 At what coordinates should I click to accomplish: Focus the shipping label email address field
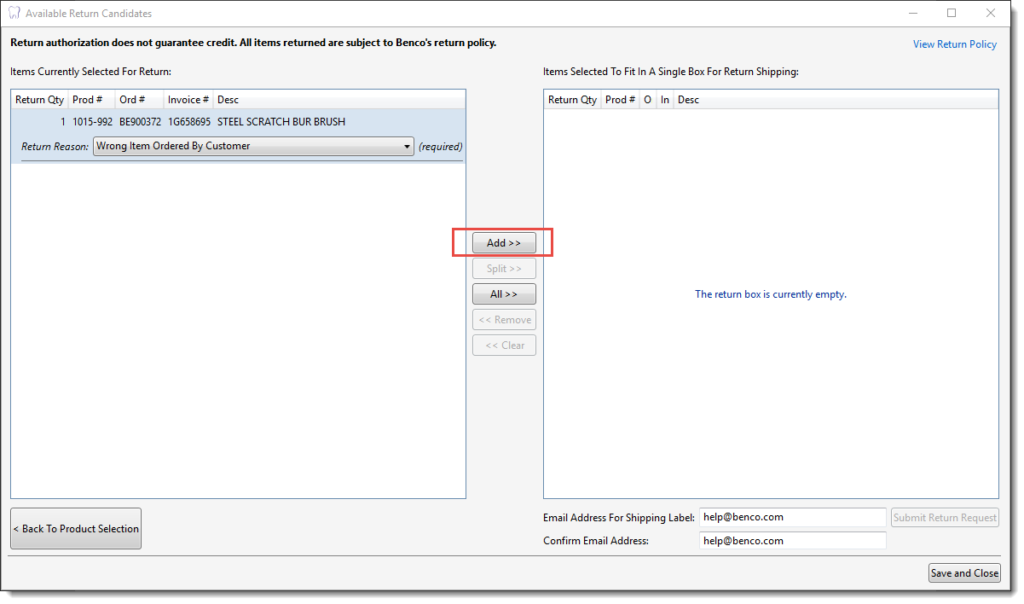(x=792, y=517)
